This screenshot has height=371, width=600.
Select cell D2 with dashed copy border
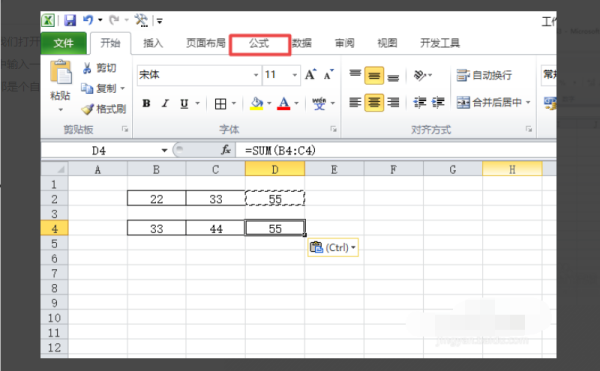coord(275,199)
